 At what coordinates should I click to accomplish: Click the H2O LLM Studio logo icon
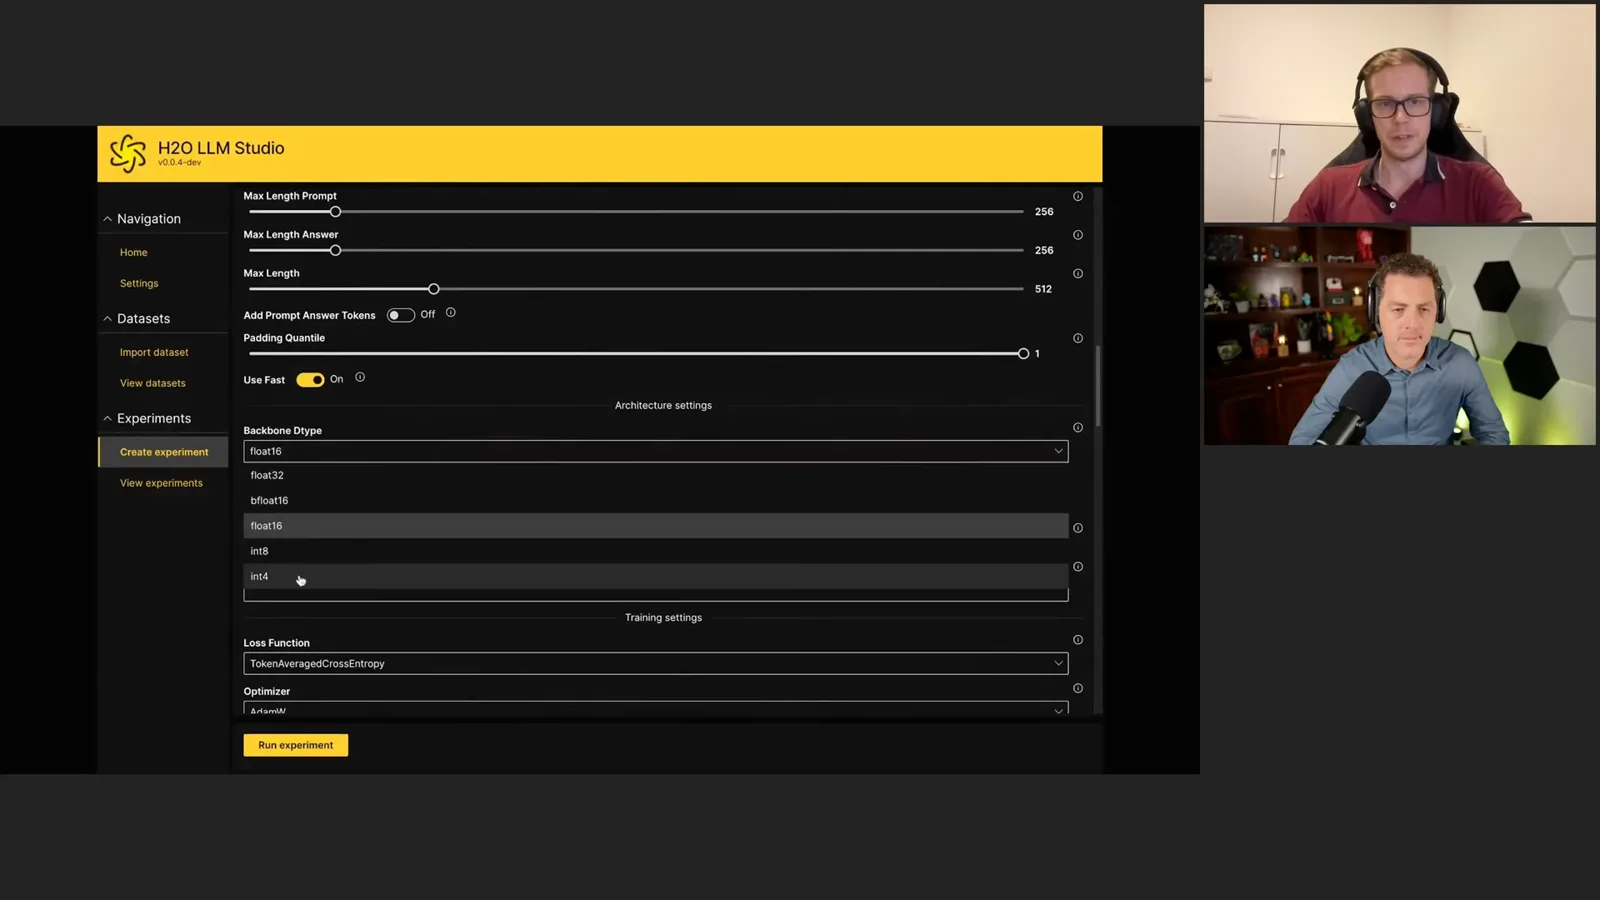coord(128,154)
